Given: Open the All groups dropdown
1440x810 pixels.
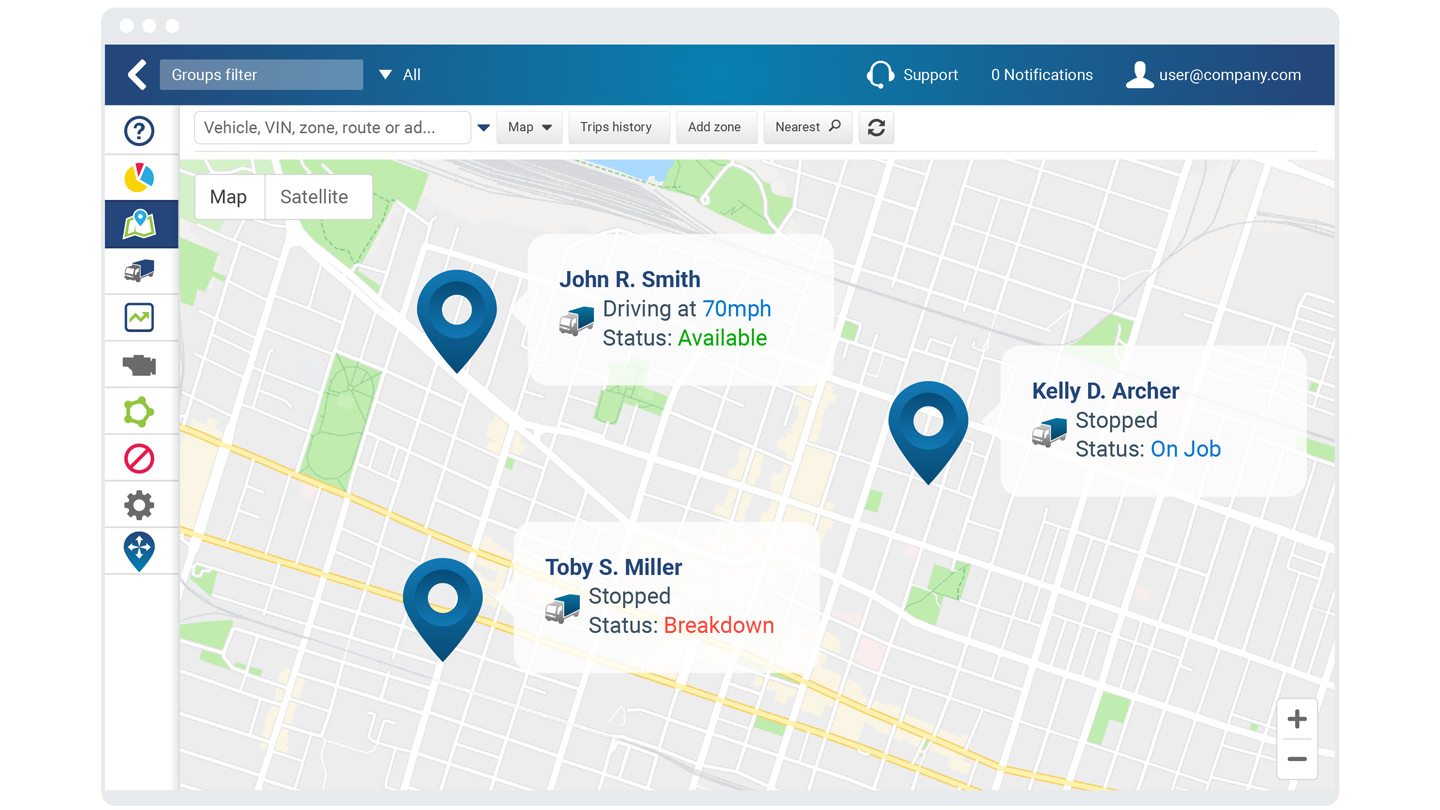Looking at the screenshot, I should pyautogui.click(x=400, y=75).
